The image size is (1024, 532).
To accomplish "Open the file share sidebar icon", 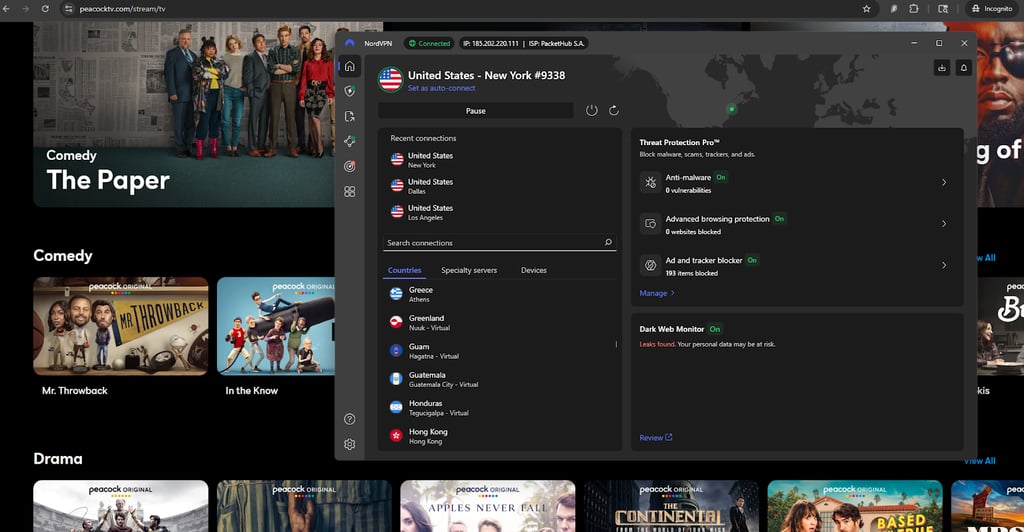I will tap(349, 116).
